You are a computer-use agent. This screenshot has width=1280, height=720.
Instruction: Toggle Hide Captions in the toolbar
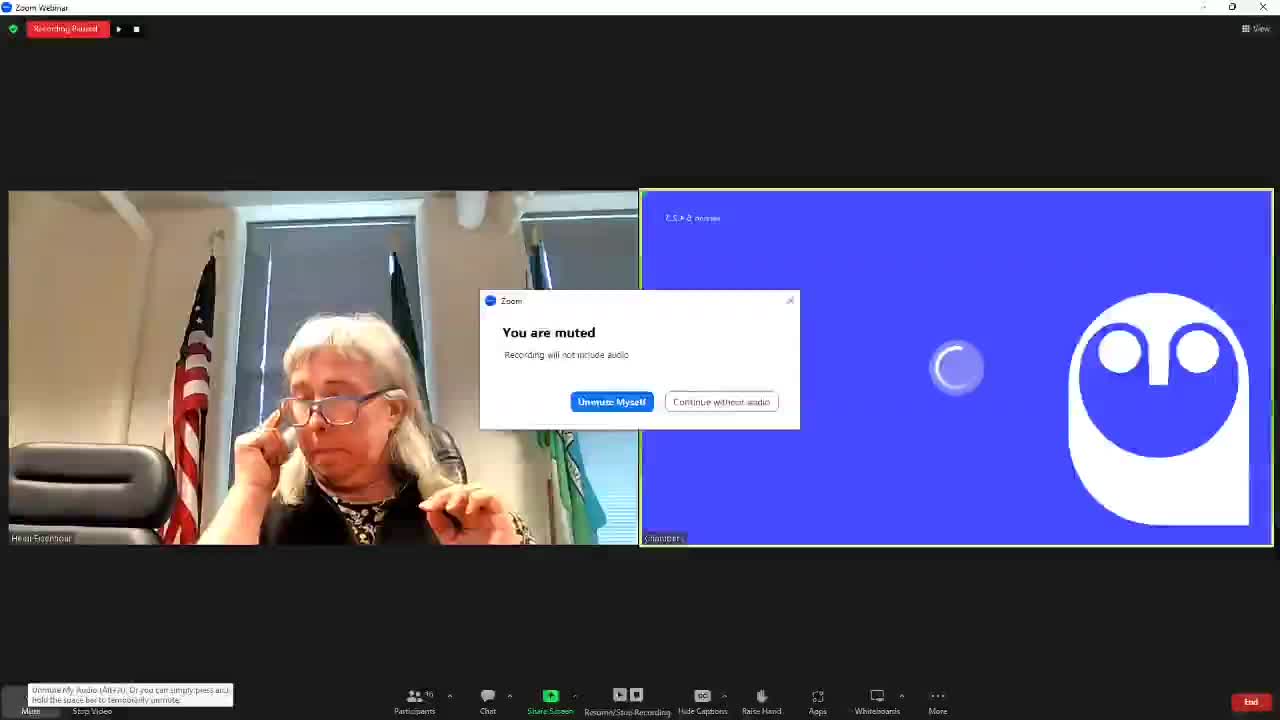(702, 700)
